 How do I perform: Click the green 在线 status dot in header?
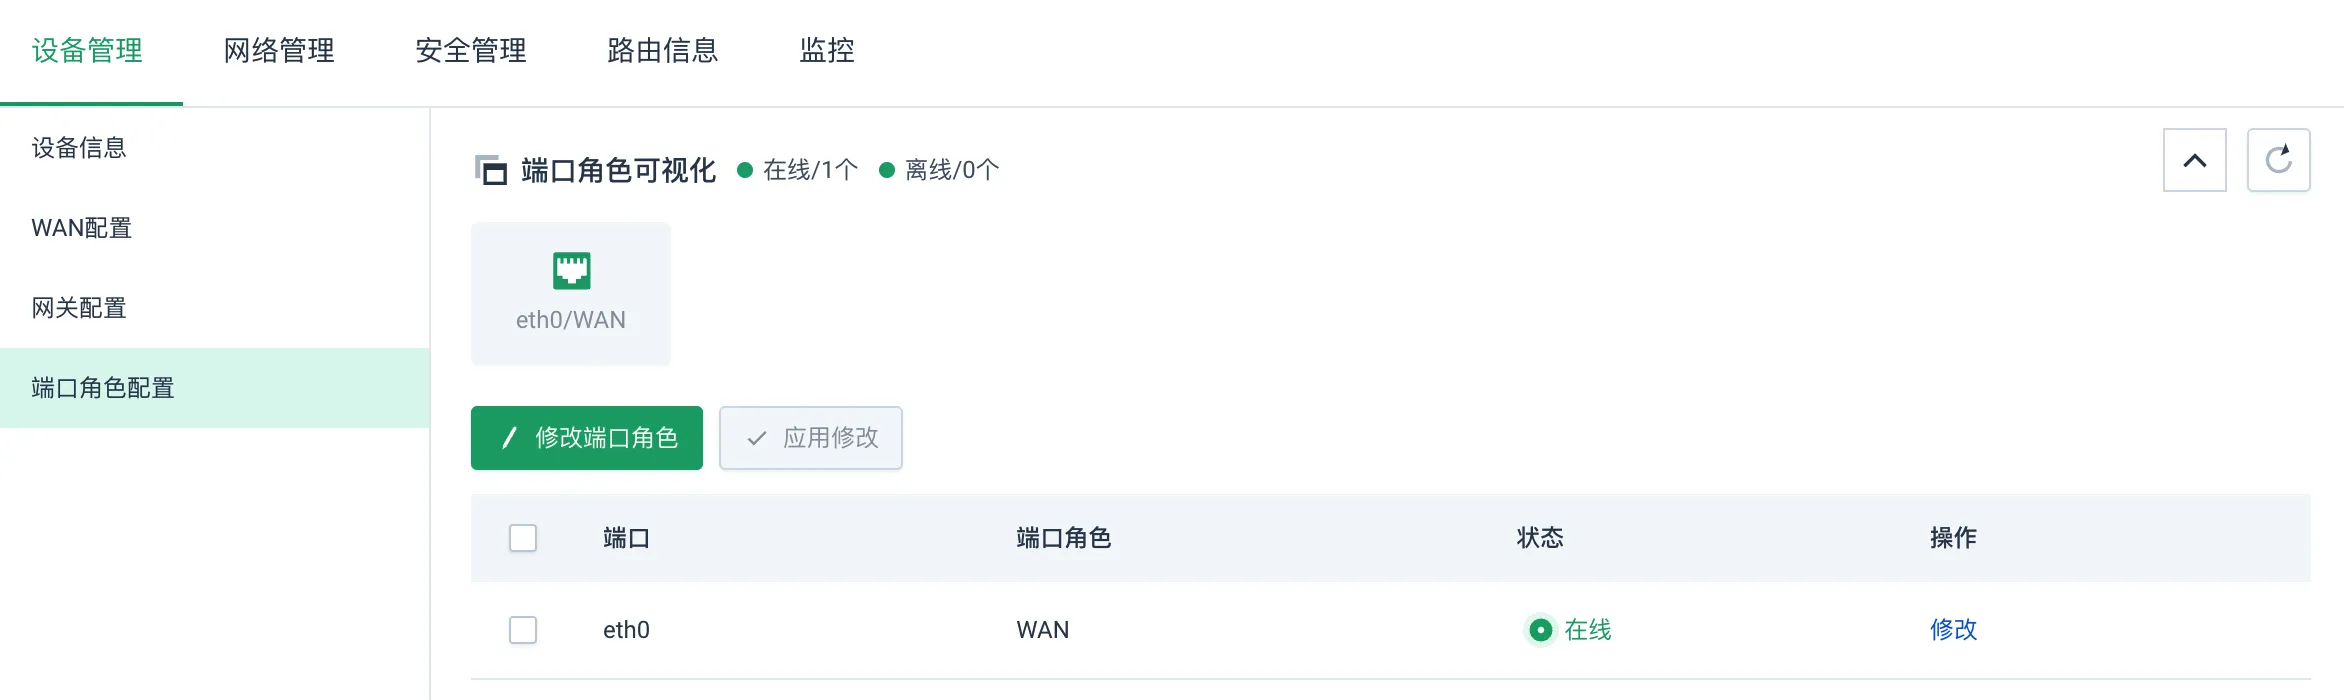click(744, 170)
